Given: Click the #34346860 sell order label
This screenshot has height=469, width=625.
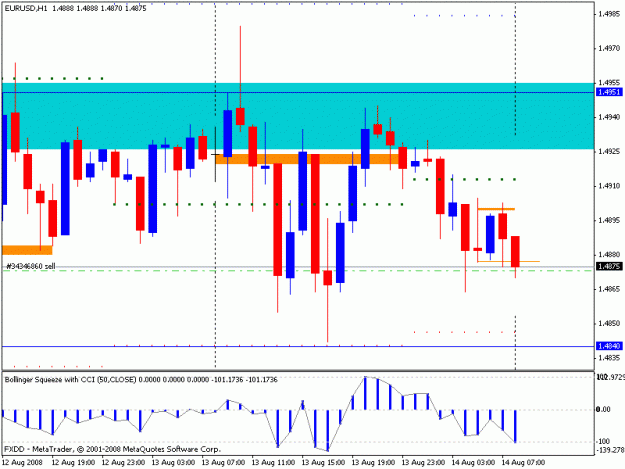Looking at the screenshot, I should pos(31,266).
